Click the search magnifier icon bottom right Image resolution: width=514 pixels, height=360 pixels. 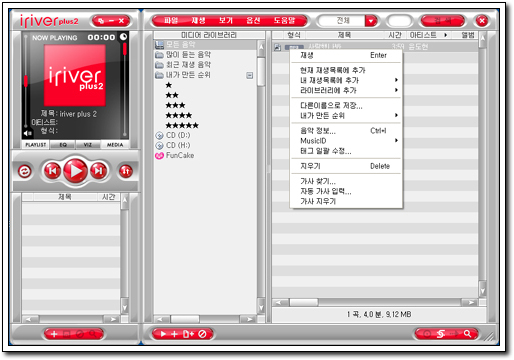(x=467, y=334)
